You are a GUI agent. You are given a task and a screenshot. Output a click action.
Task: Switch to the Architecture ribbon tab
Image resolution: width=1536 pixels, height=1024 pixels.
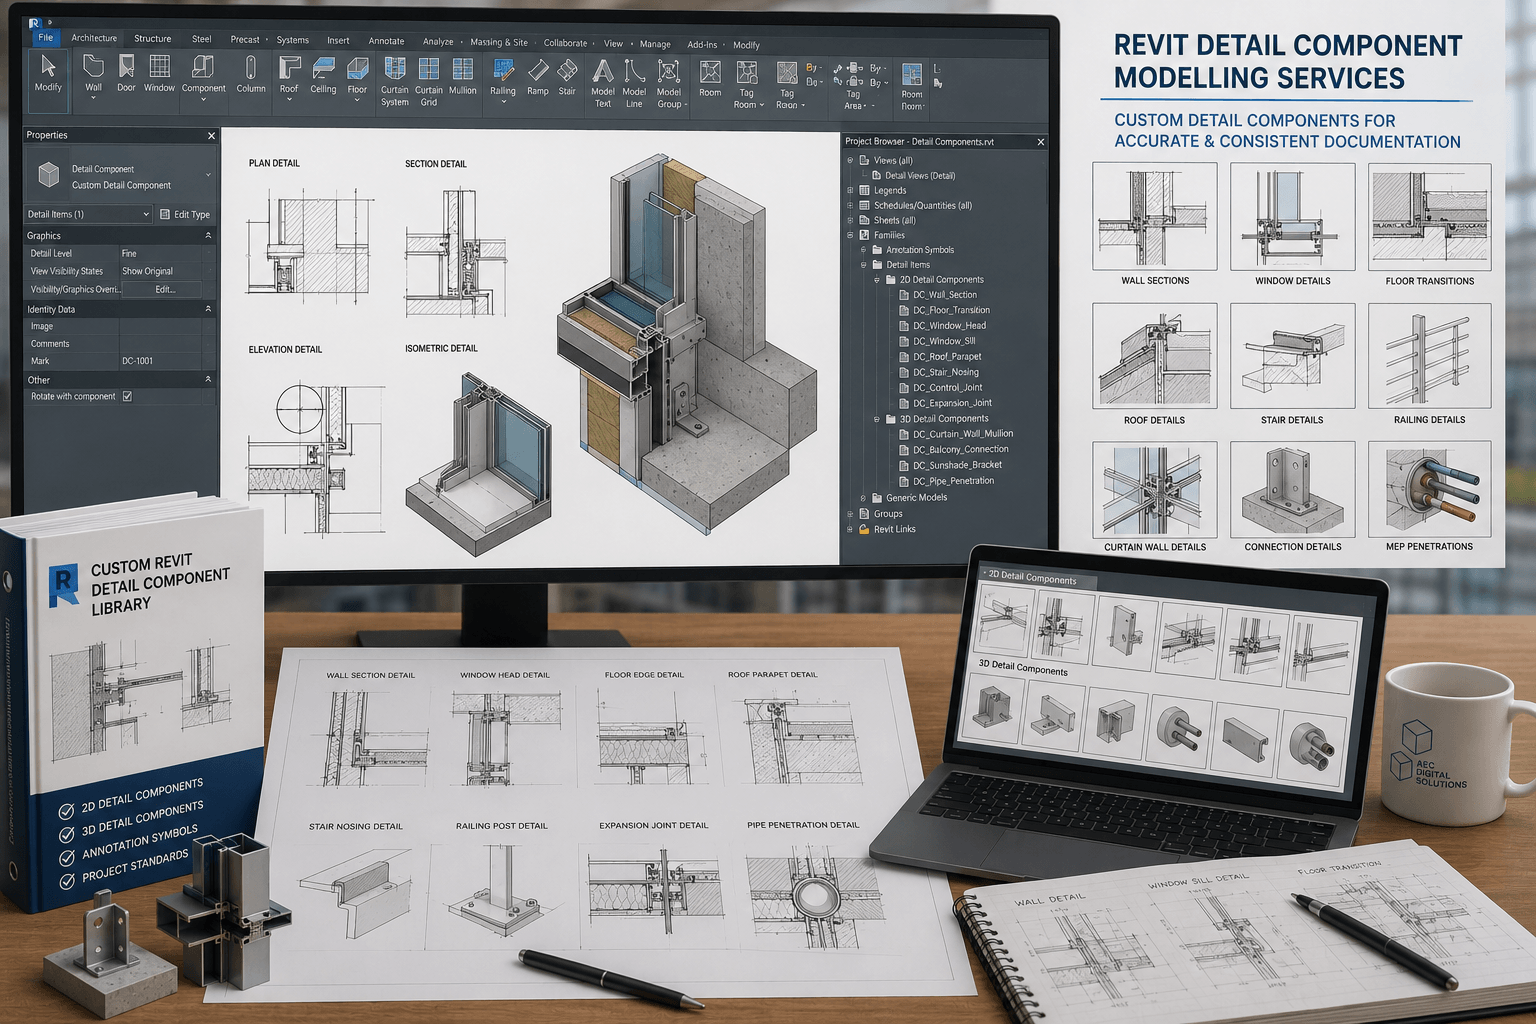(x=94, y=38)
